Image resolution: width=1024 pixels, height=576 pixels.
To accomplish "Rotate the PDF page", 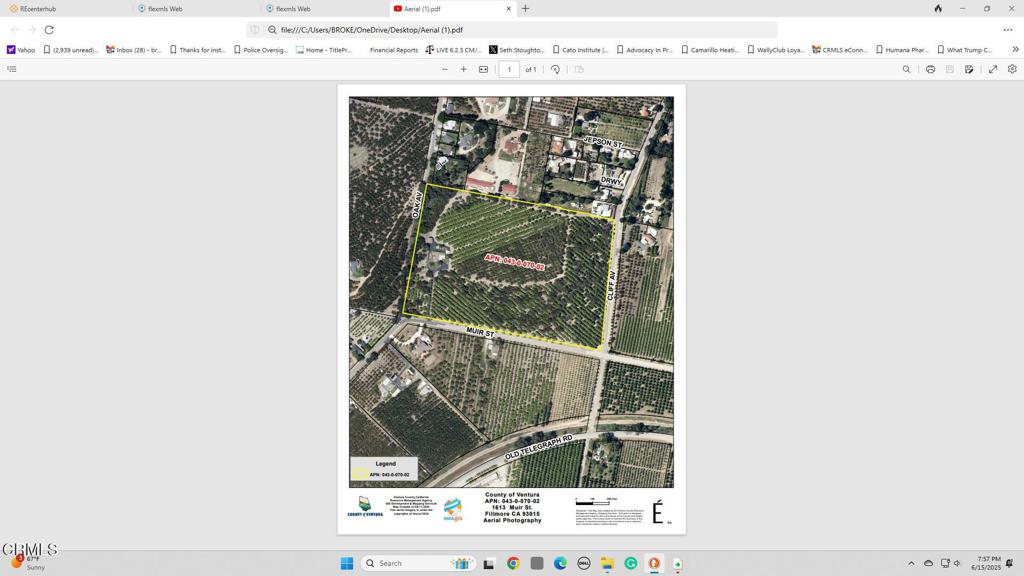I will [555, 69].
